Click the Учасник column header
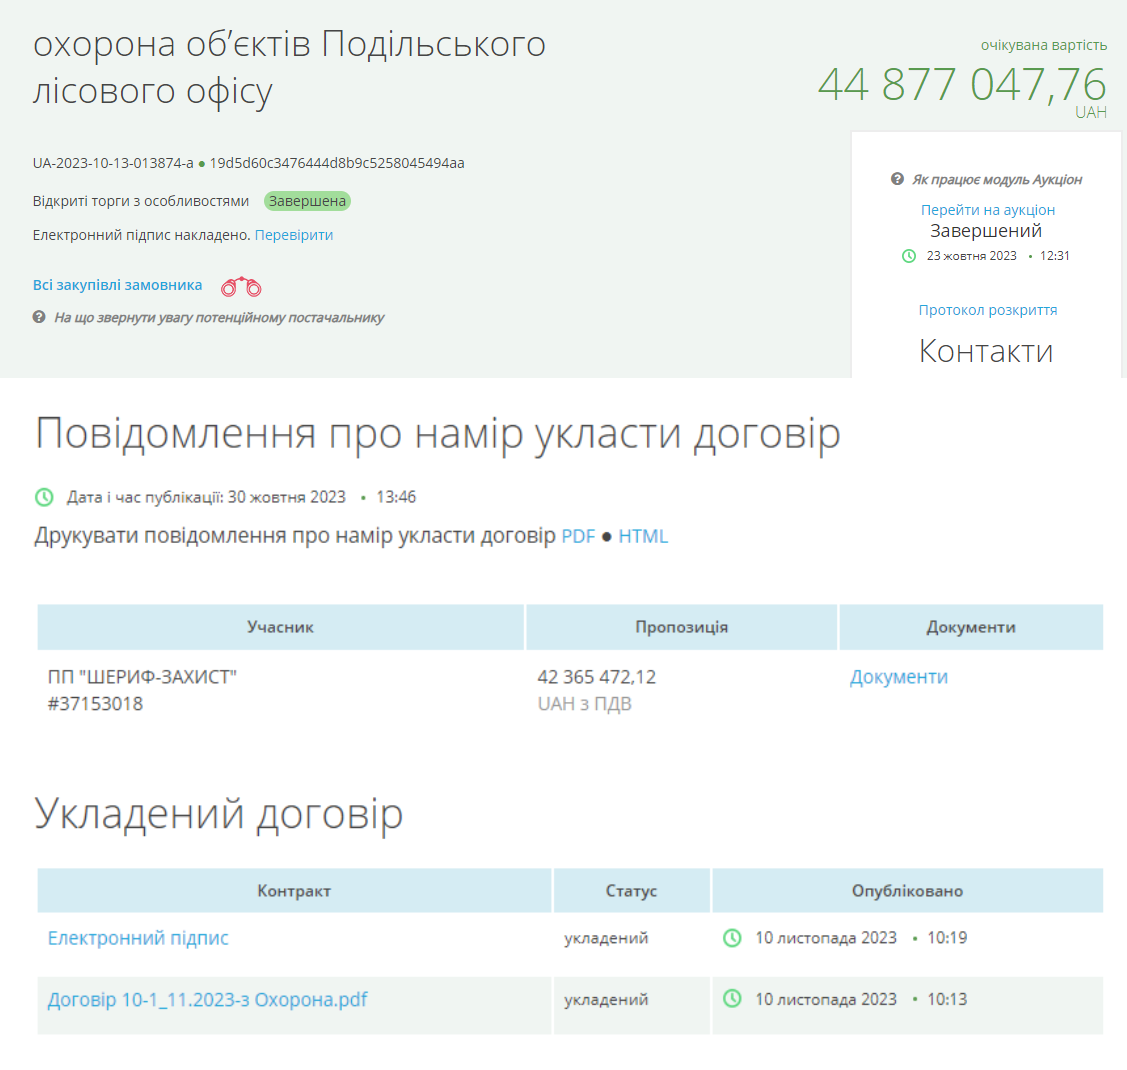The width and height of the screenshot is (1127, 1070). pyautogui.click(x=280, y=627)
